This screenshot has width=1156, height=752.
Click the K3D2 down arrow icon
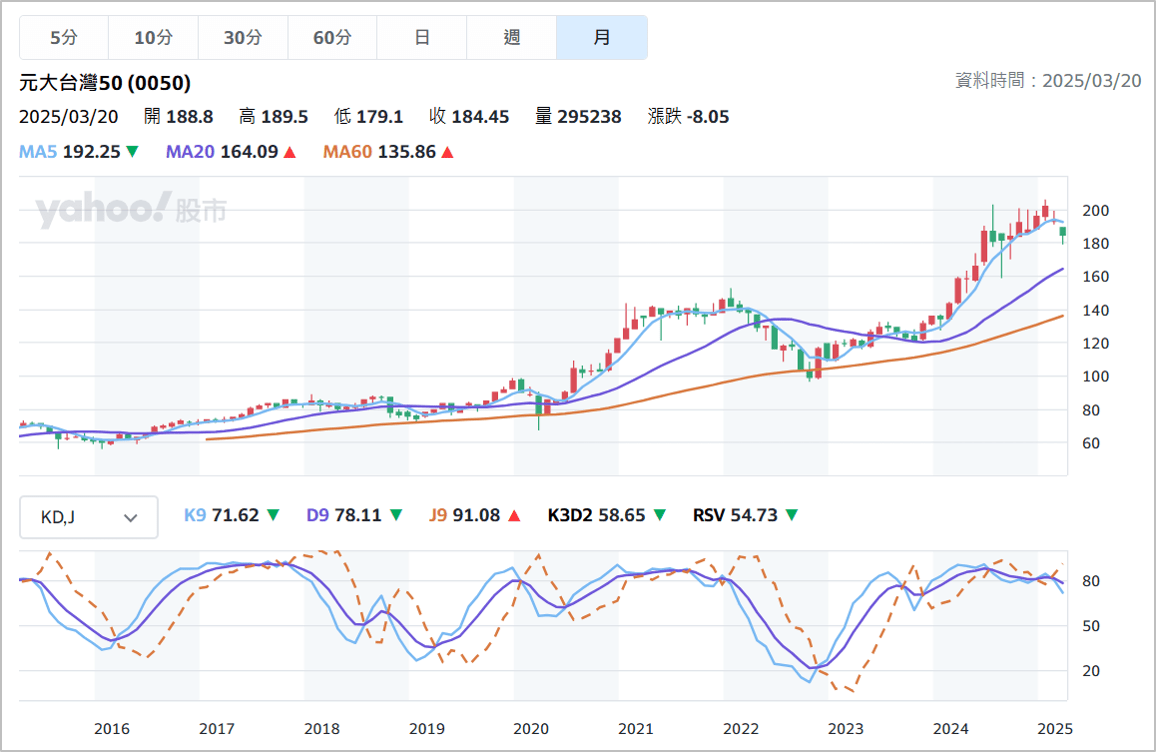point(659,513)
